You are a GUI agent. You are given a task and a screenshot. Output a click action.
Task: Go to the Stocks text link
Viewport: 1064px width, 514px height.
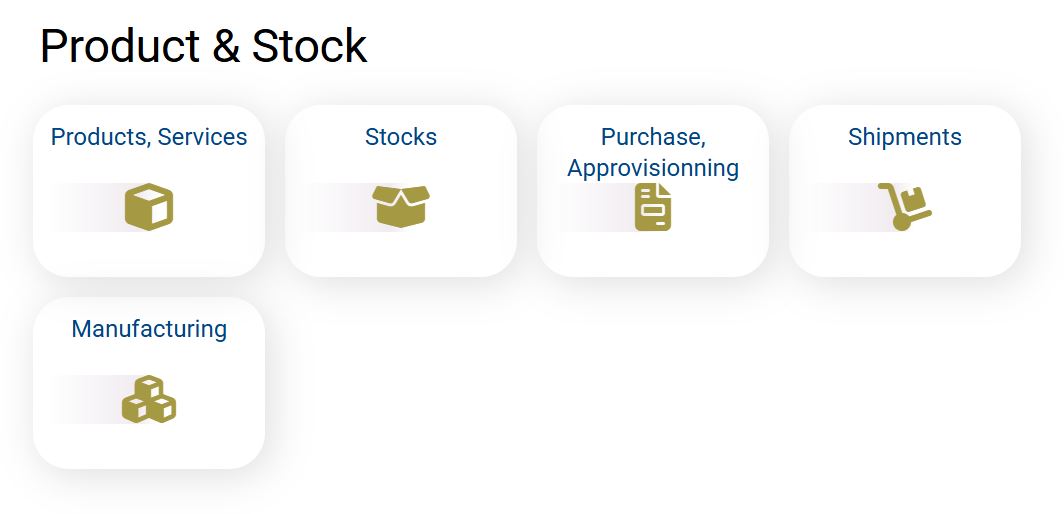(x=401, y=137)
